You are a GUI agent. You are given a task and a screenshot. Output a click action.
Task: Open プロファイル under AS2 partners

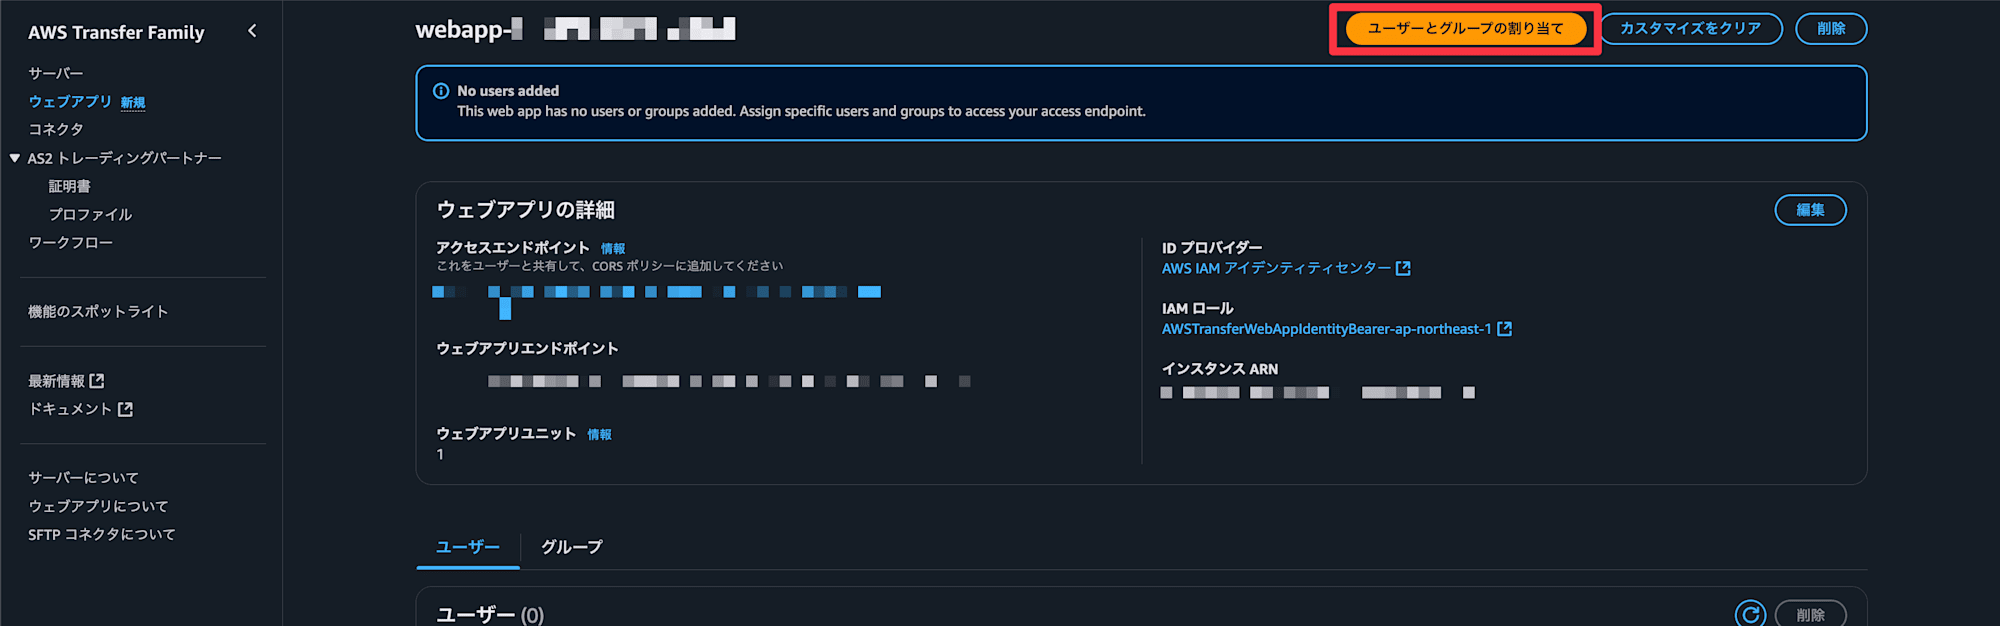[91, 214]
